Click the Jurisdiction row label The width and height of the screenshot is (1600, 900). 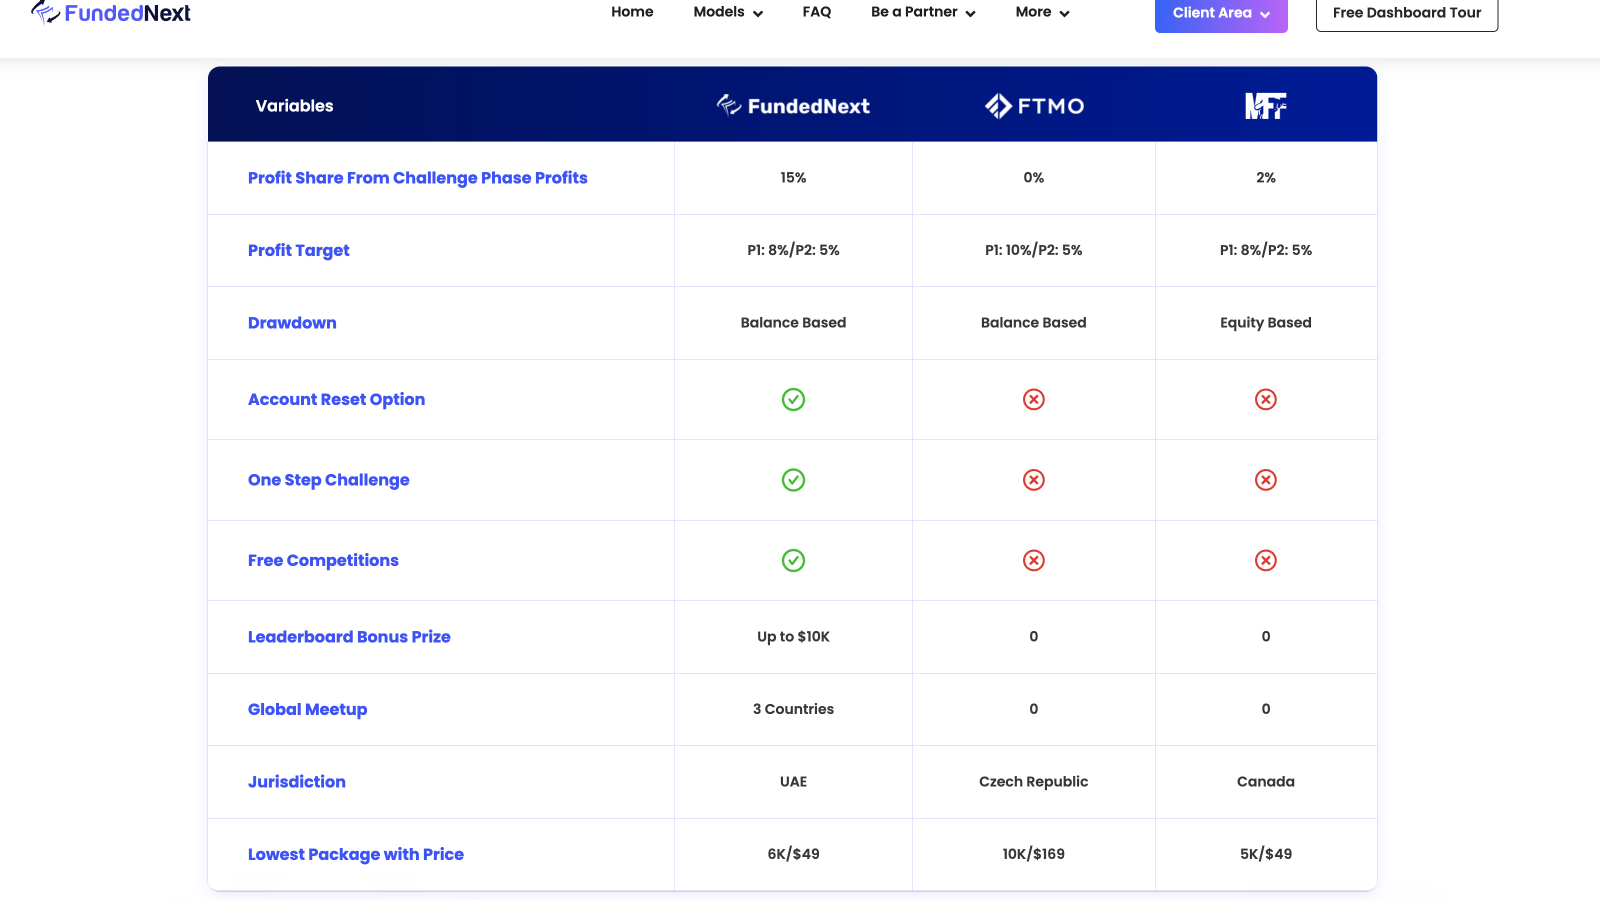tap(296, 782)
